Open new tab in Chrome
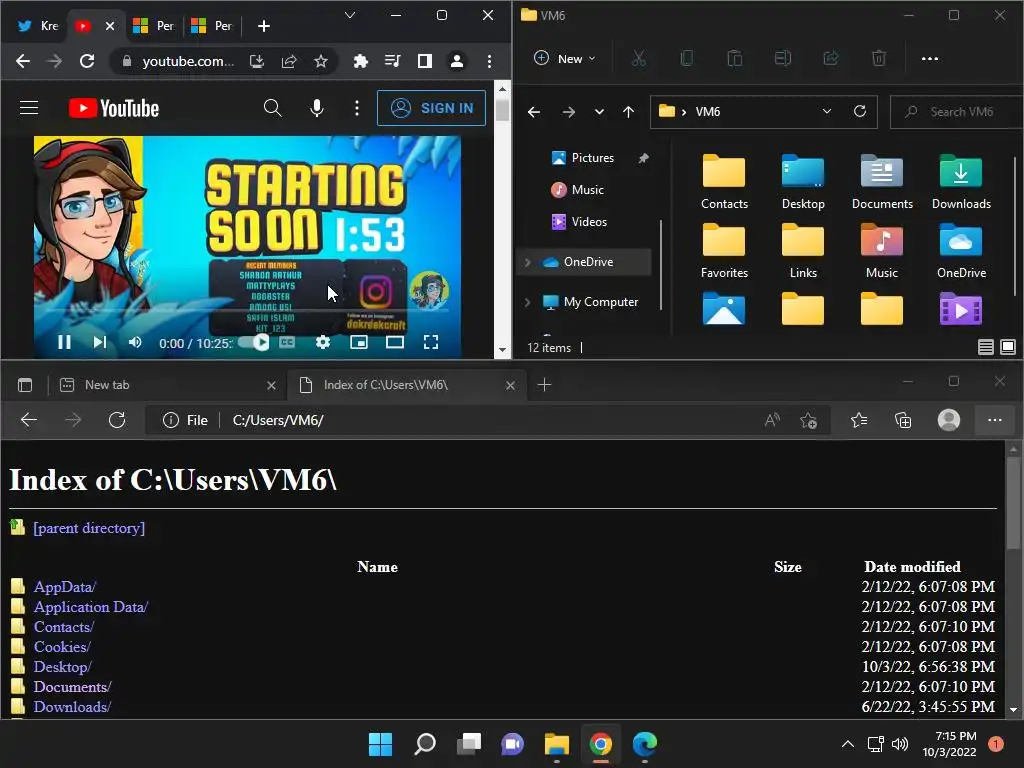Viewport: 1024px width, 768px height. coord(263,26)
